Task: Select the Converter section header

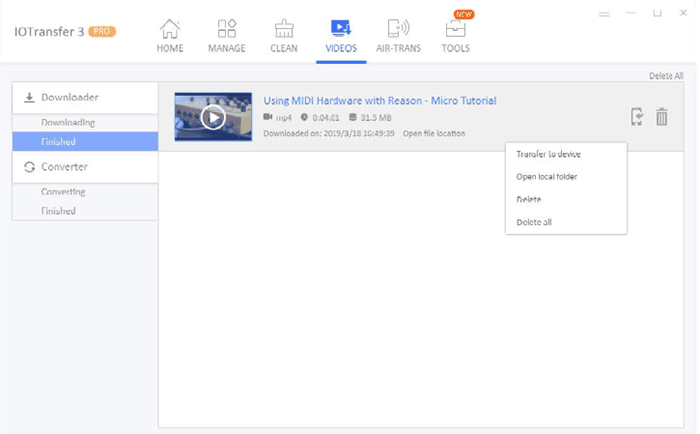Action: click(x=85, y=167)
